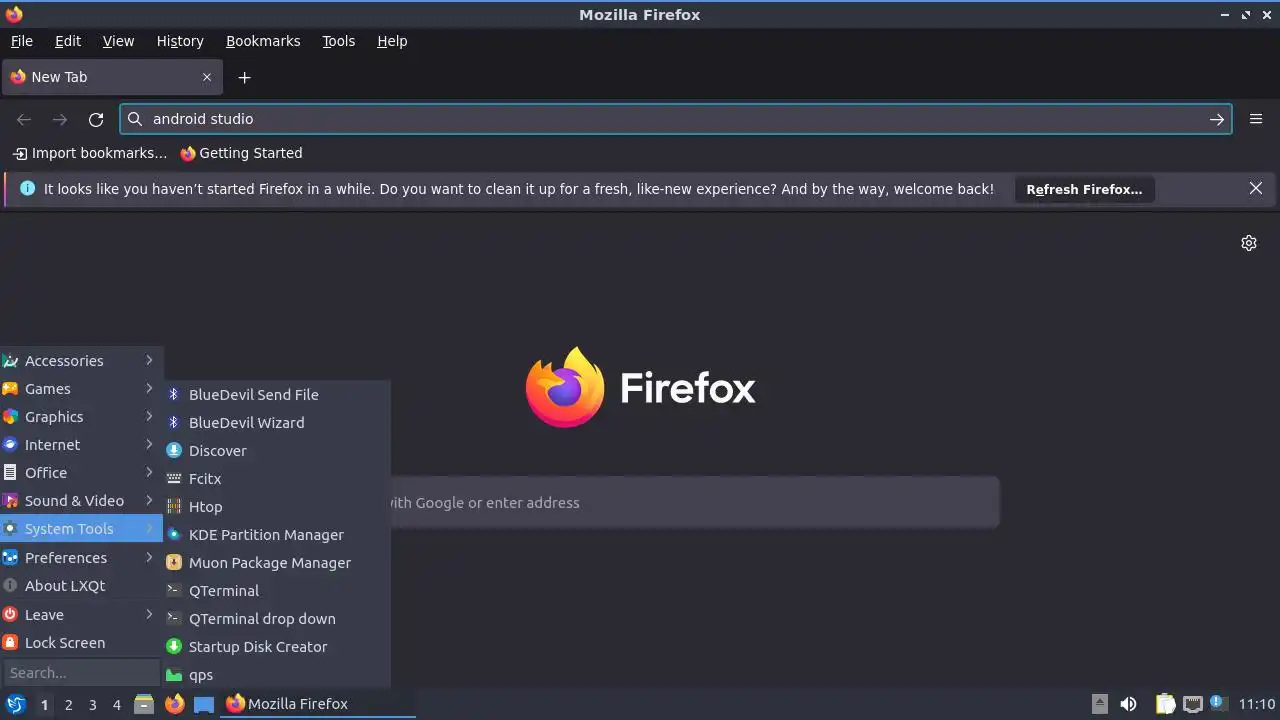Close the New Tab tab
1280x720 pixels.
(207, 77)
